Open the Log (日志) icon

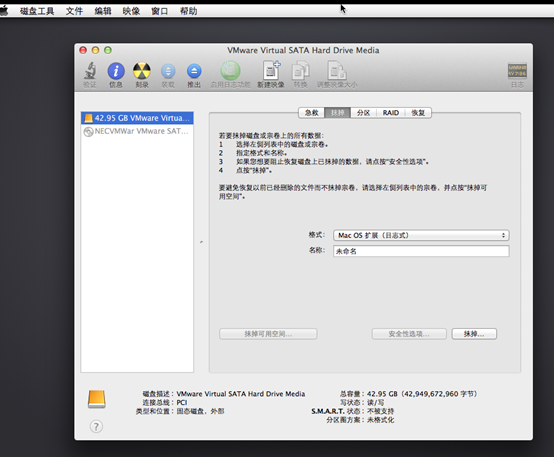tap(517, 71)
